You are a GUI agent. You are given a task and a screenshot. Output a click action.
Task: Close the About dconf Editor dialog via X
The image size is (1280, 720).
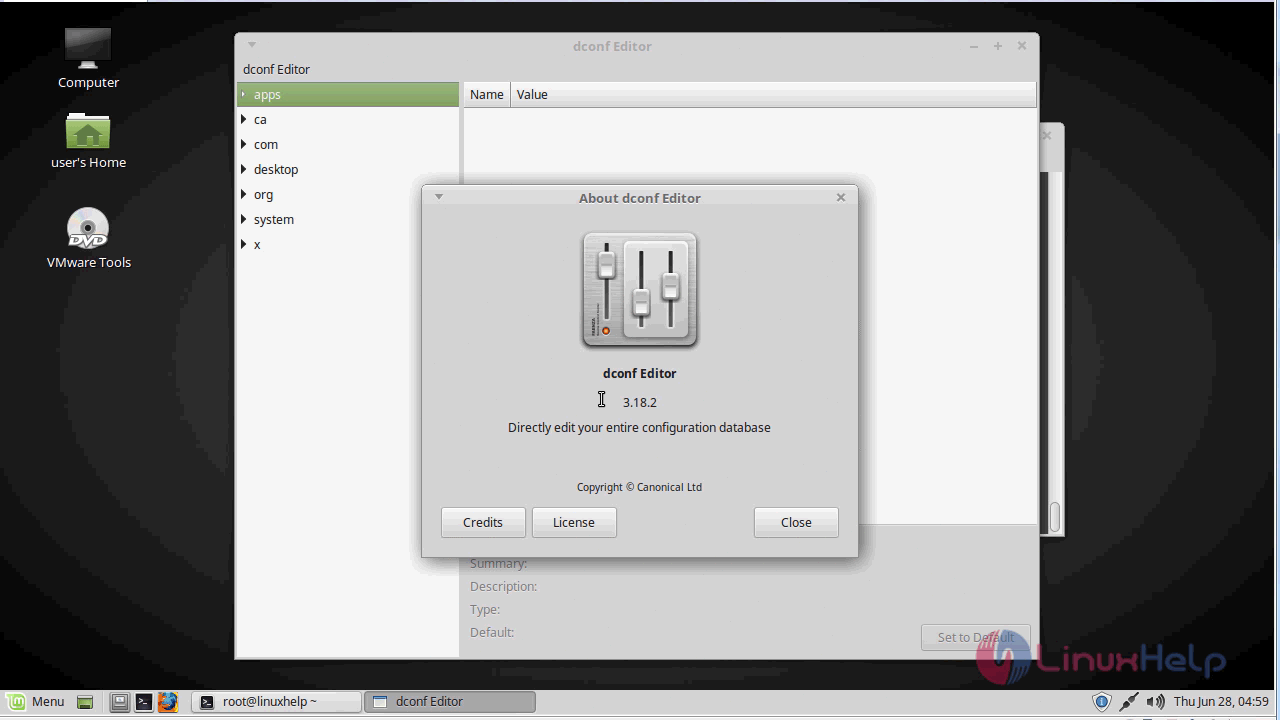[x=841, y=197]
